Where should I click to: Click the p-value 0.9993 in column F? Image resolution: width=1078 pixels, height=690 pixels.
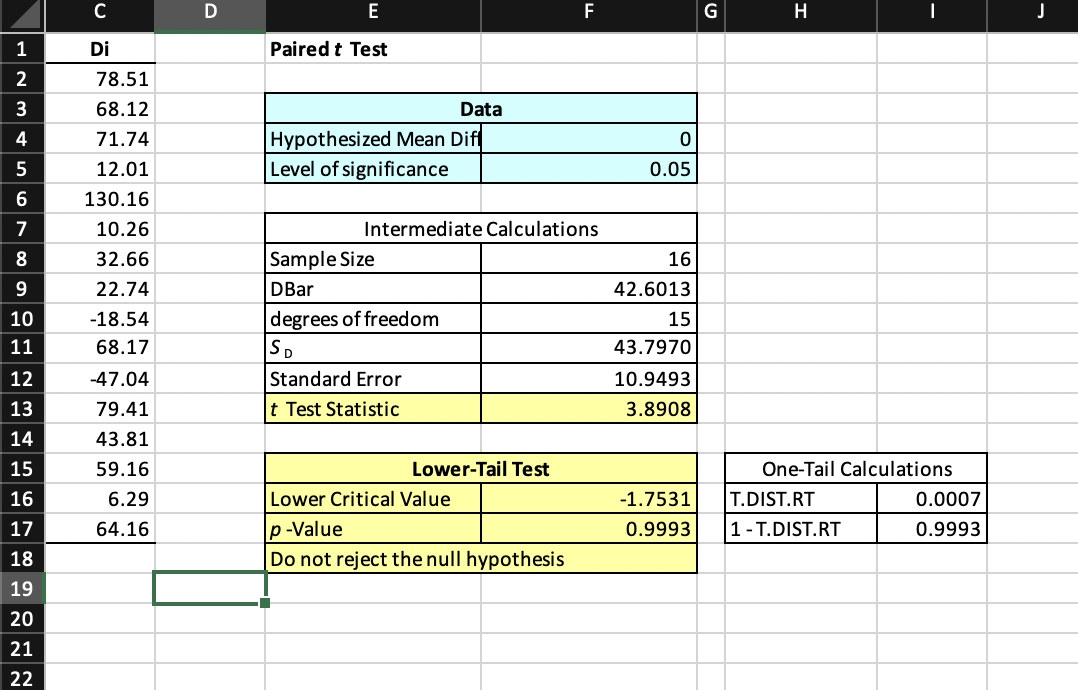[x=588, y=528]
